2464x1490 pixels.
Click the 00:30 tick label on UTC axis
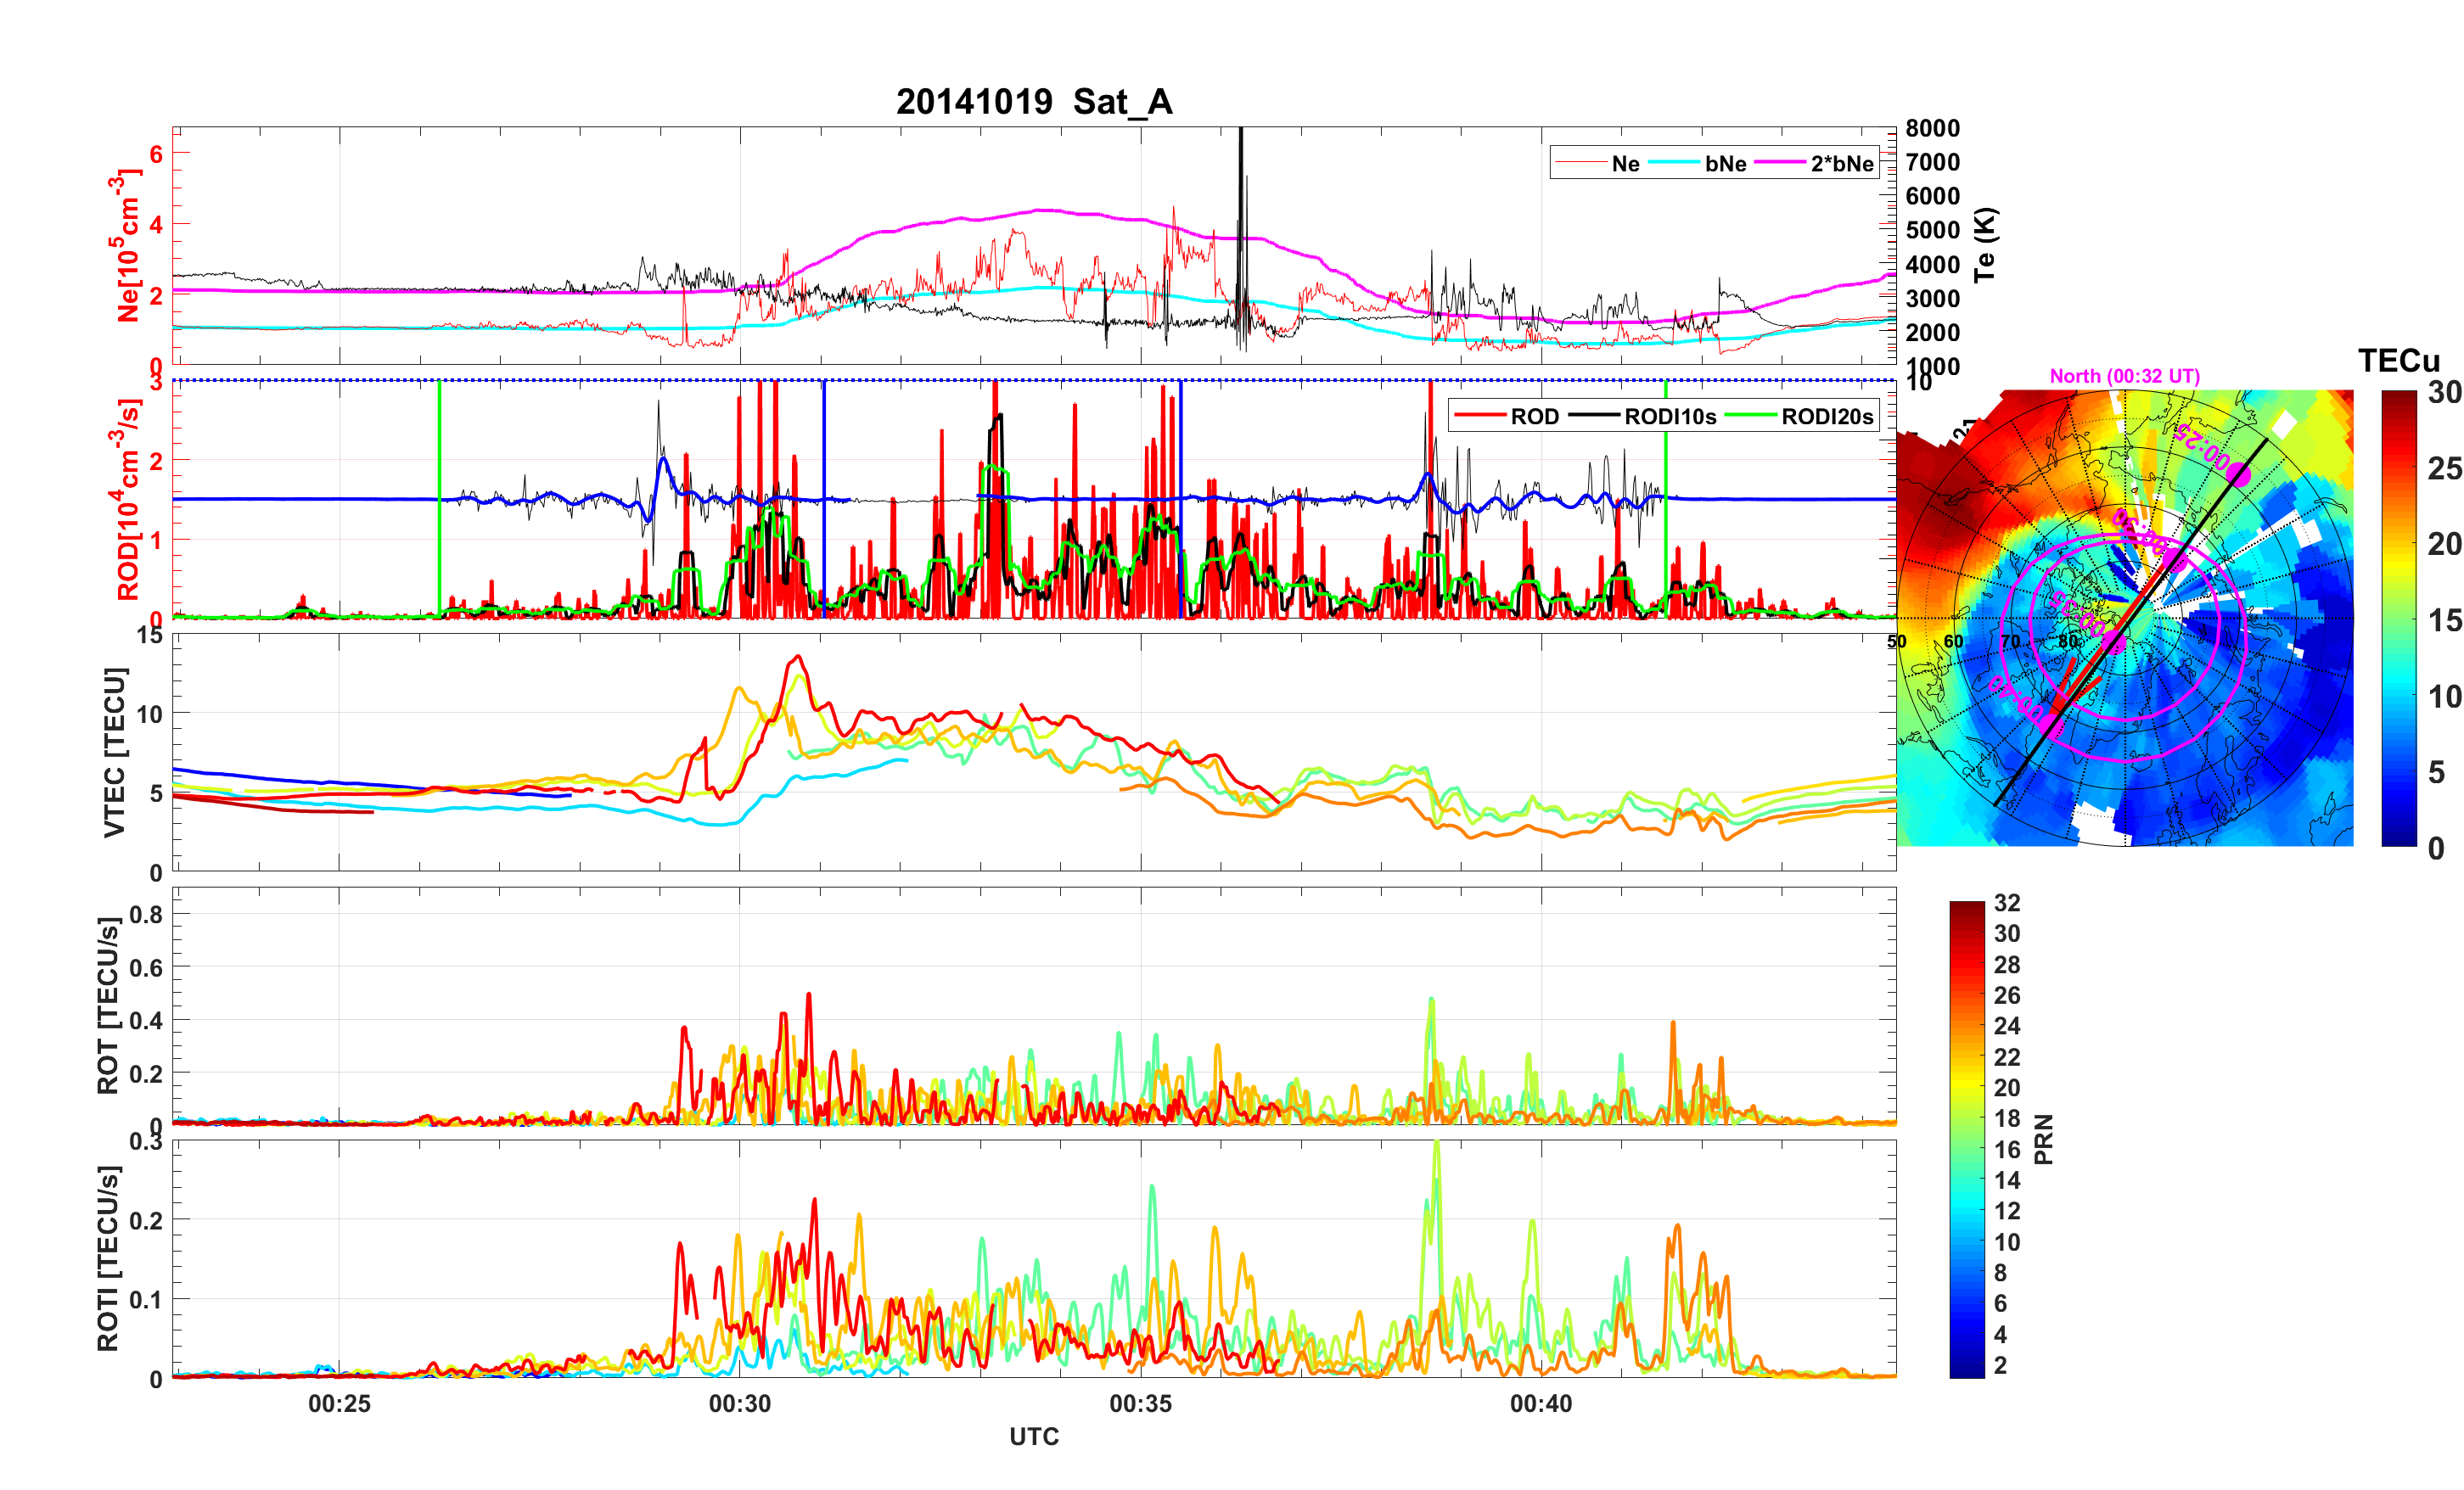(739, 1403)
